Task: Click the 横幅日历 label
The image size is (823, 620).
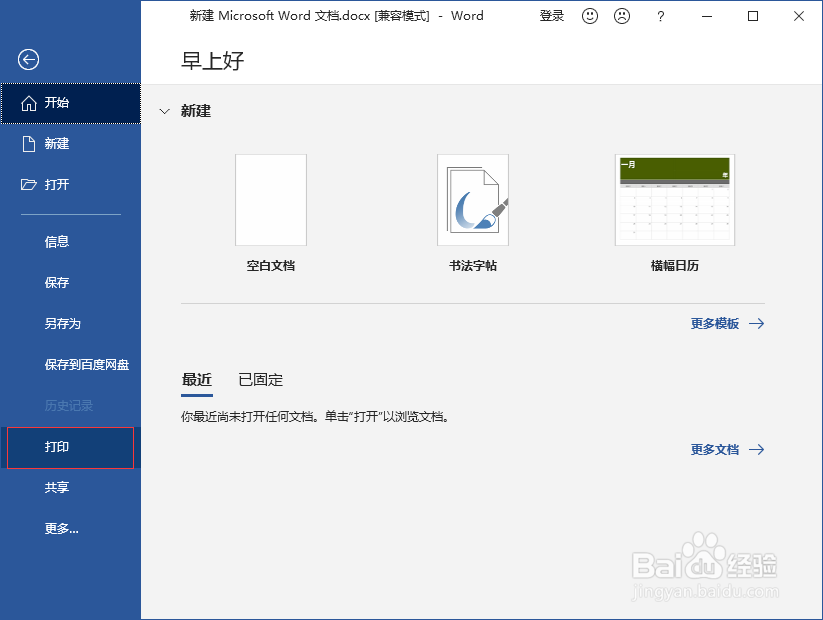Action: point(675,266)
